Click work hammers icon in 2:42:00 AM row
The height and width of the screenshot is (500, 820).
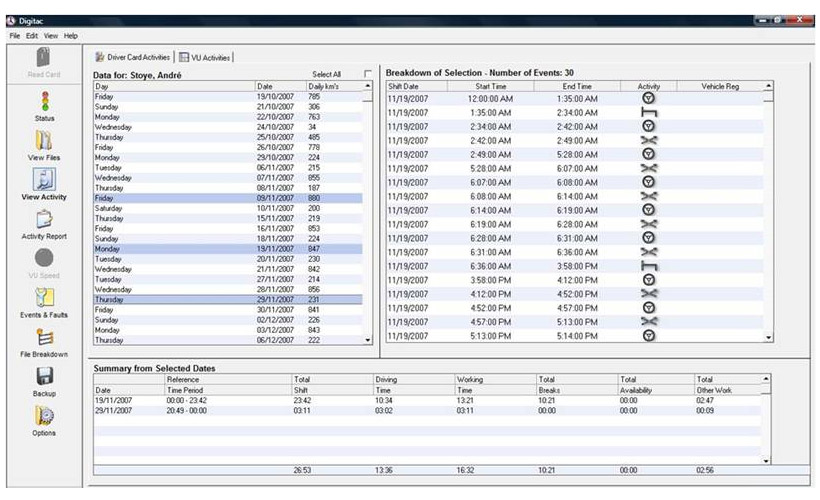(x=648, y=140)
